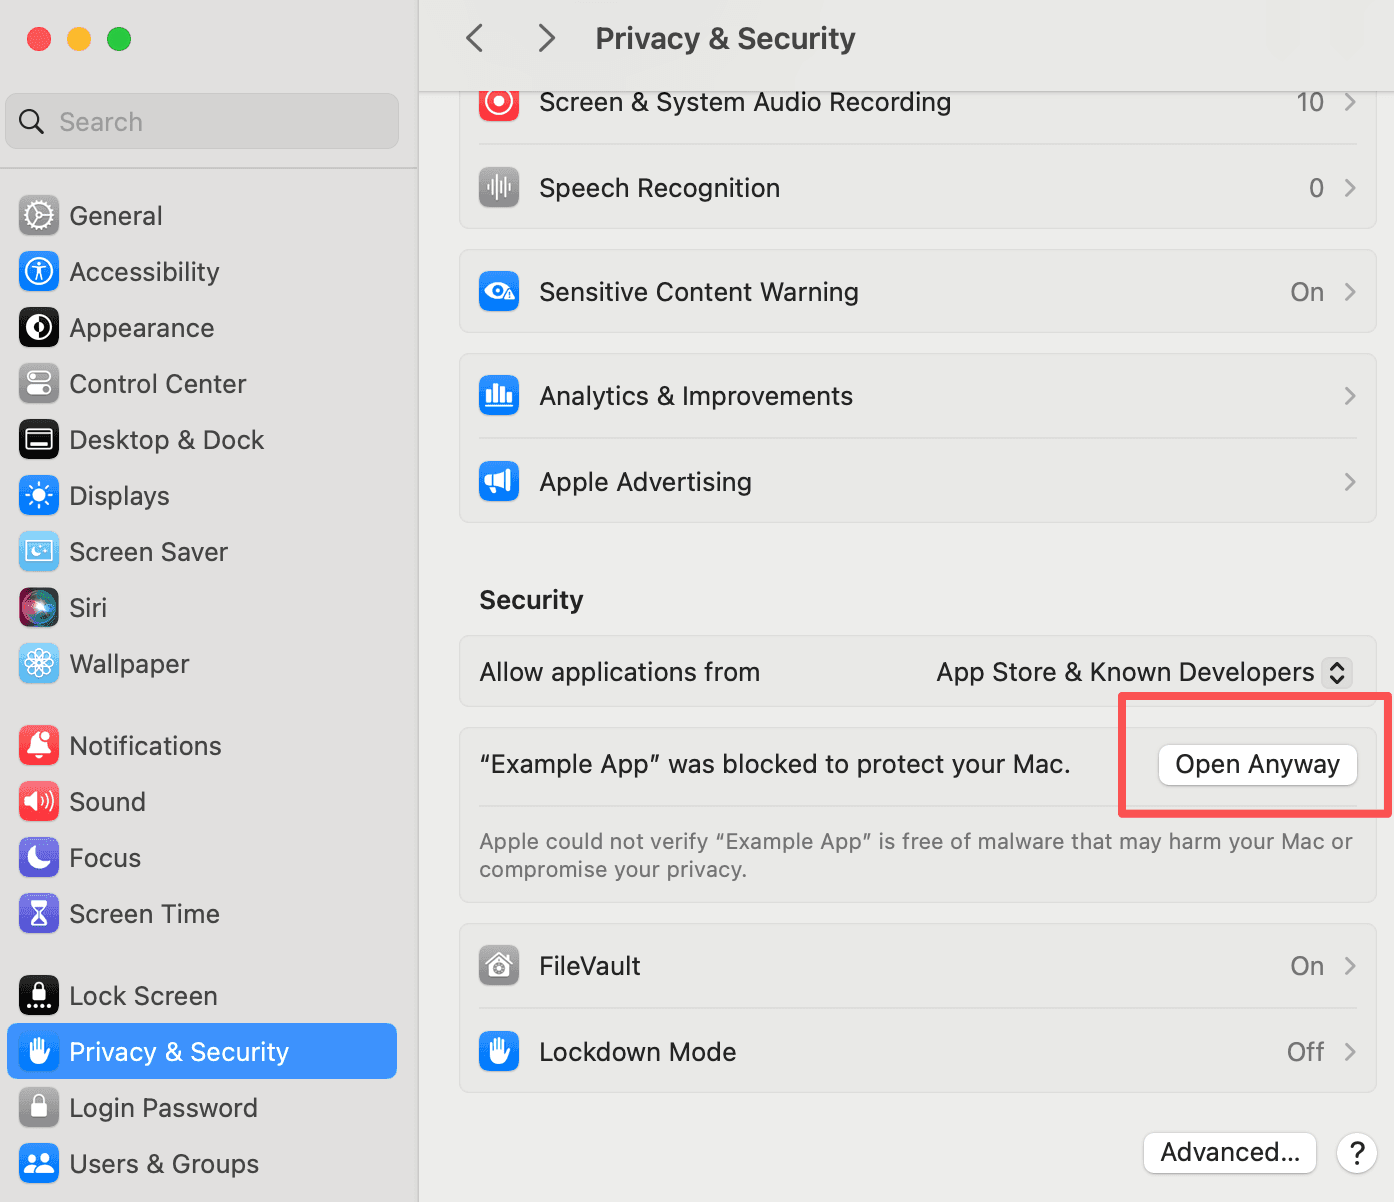This screenshot has width=1394, height=1202.
Task: Click the Sensitive Content Warning eye icon
Action: tap(499, 292)
